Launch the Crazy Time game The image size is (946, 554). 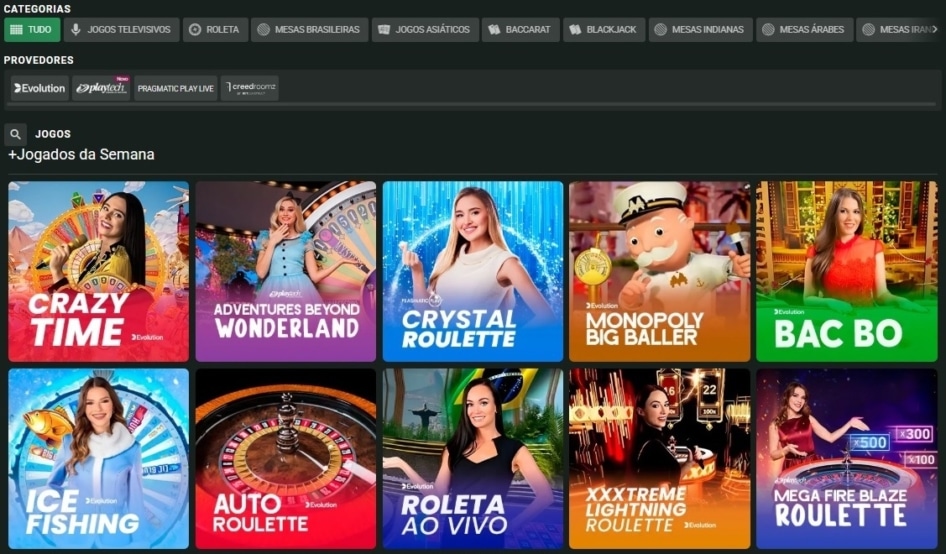[x=98, y=272]
